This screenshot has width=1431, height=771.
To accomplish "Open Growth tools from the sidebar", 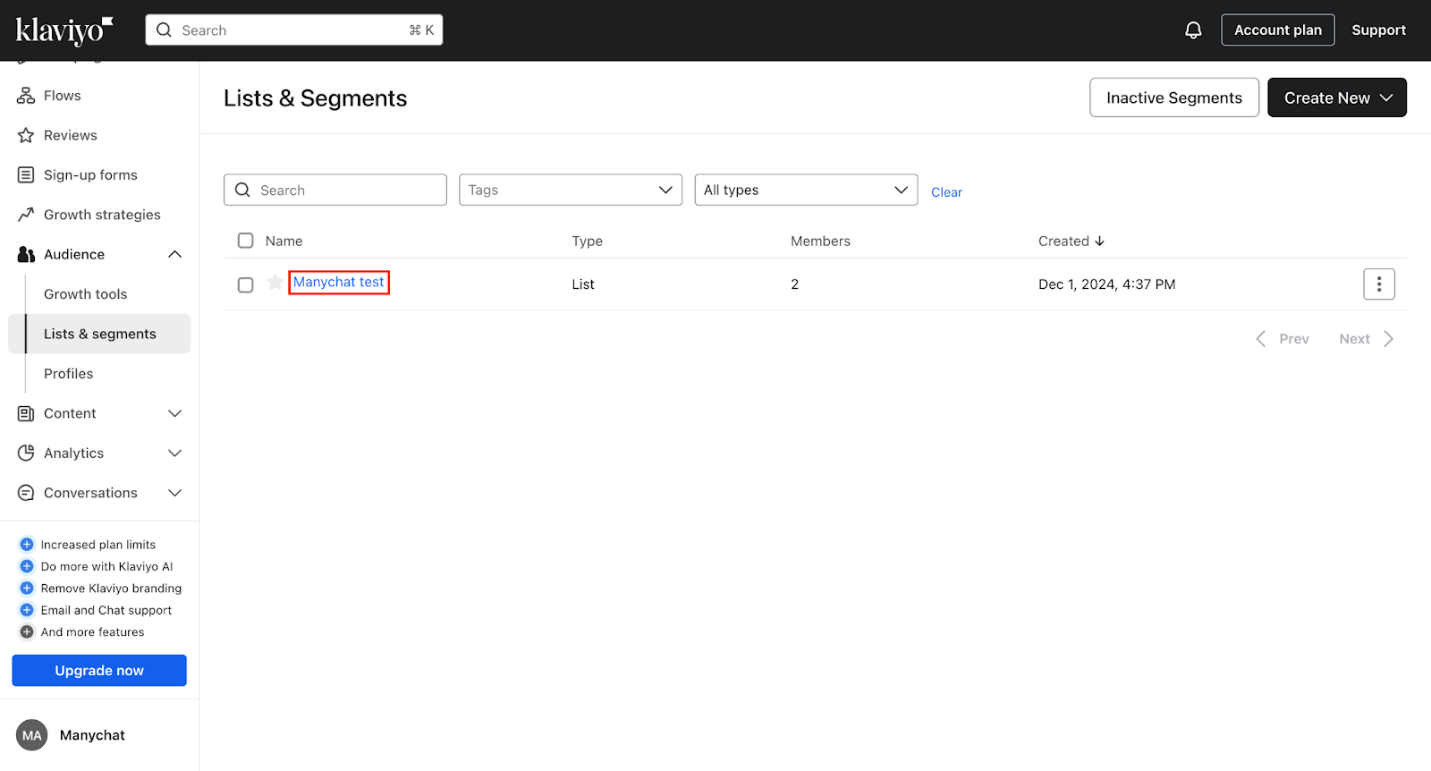I will click(x=85, y=293).
